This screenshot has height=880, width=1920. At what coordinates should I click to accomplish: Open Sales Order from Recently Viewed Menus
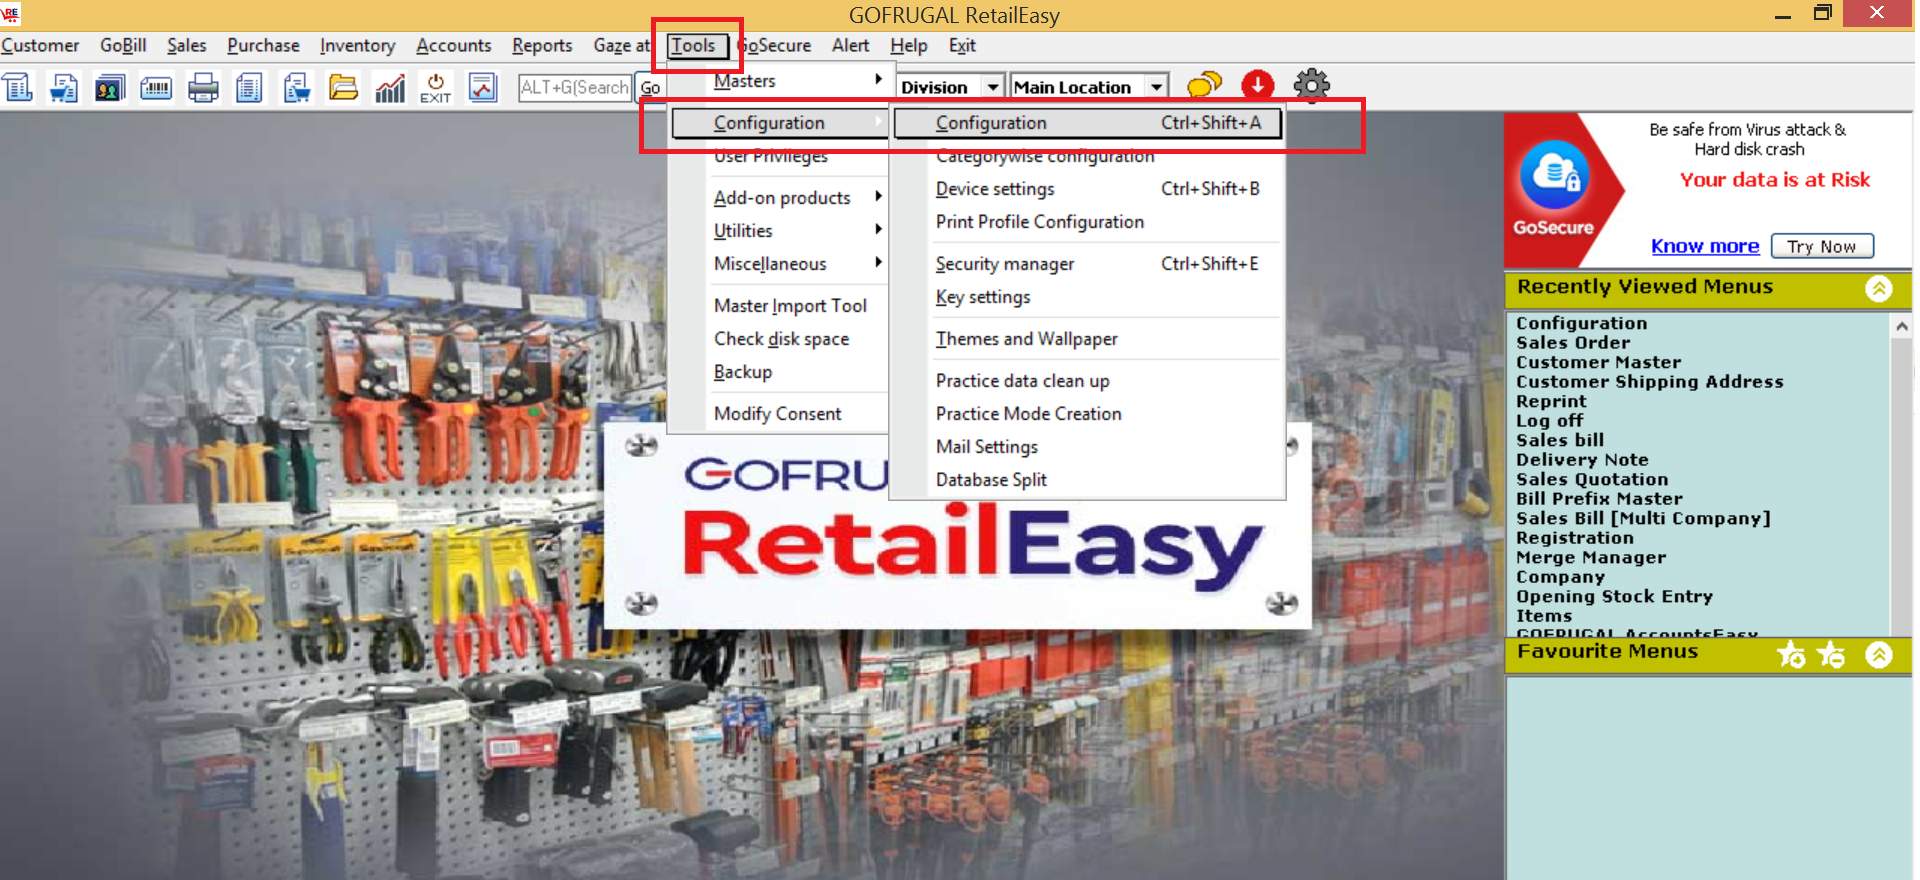point(1573,343)
